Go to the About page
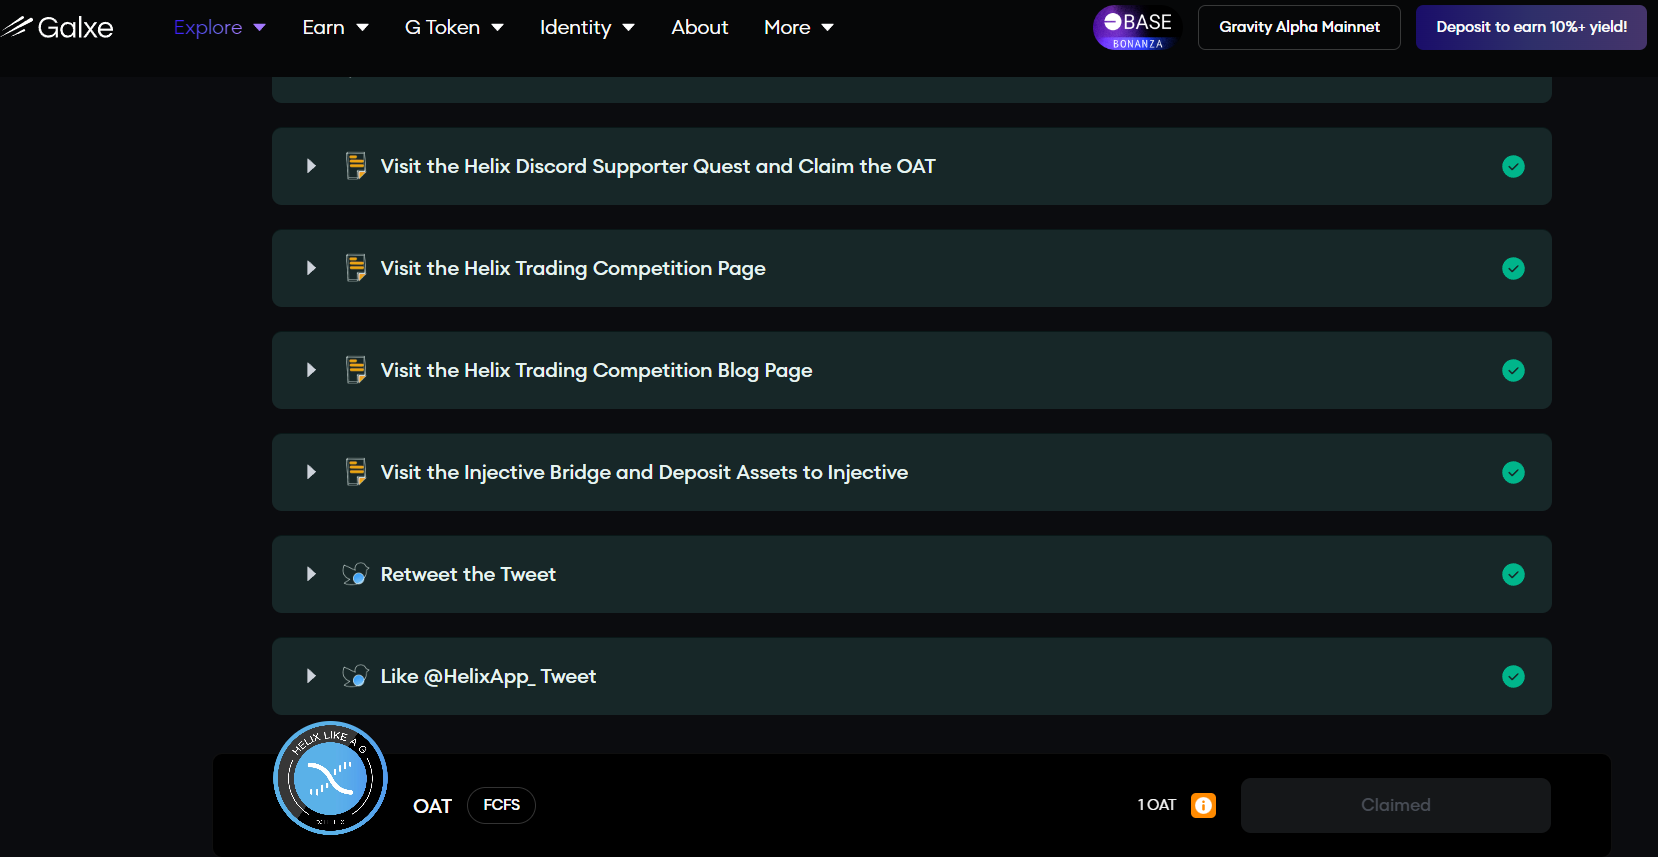 tap(700, 27)
